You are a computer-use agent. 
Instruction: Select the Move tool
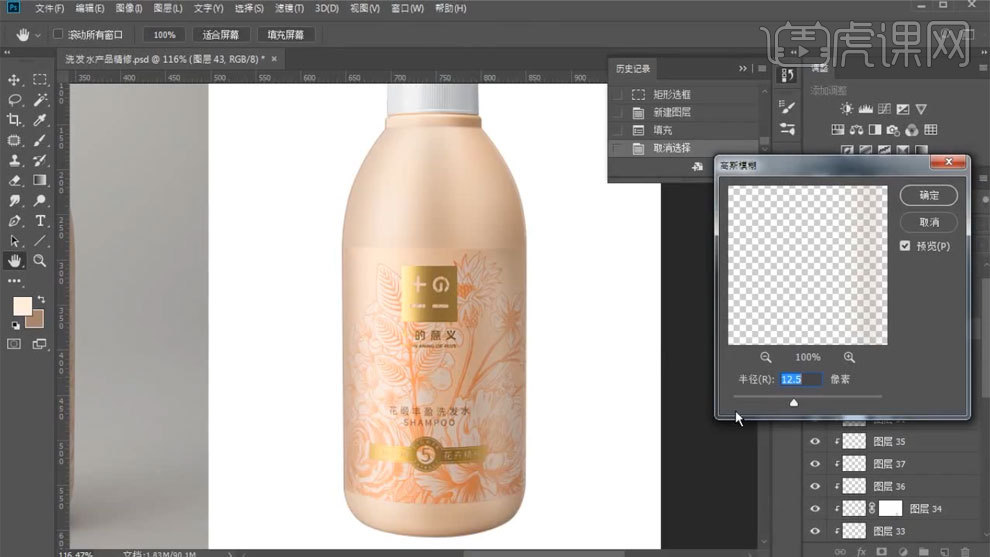point(14,80)
